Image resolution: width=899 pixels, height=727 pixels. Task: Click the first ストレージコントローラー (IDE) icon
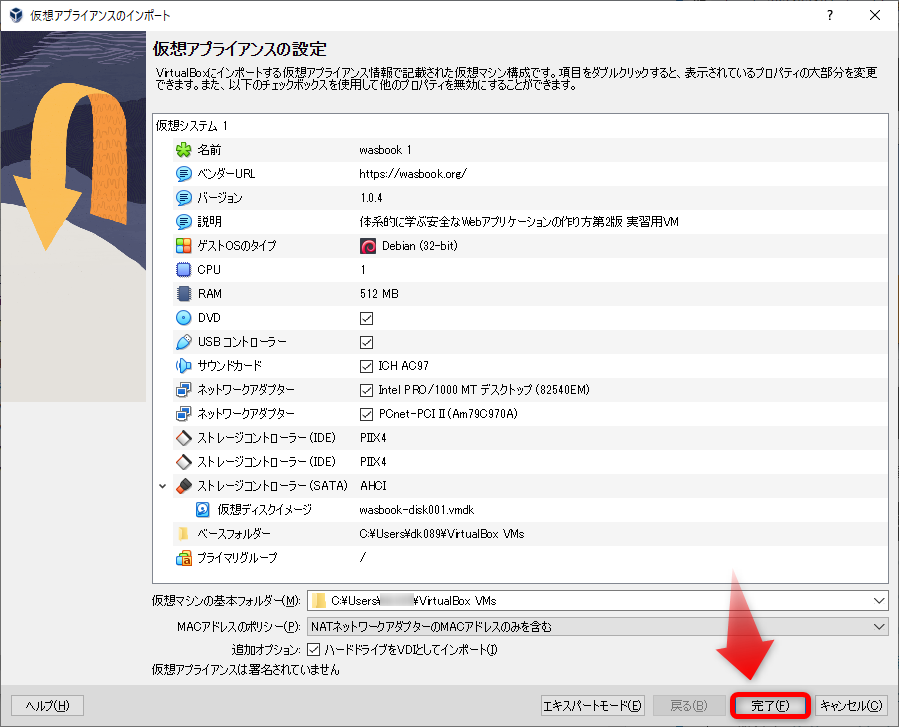(183, 438)
